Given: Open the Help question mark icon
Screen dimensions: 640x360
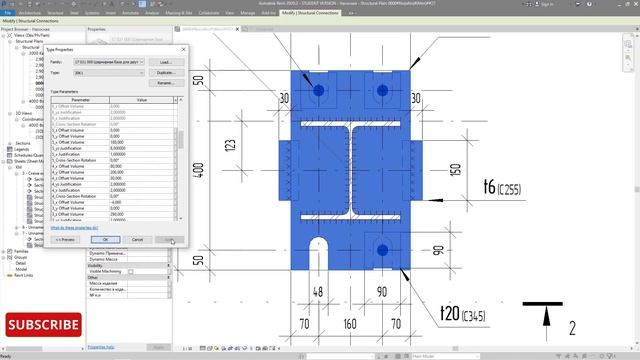Looking at the screenshot, I should (589, 4).
